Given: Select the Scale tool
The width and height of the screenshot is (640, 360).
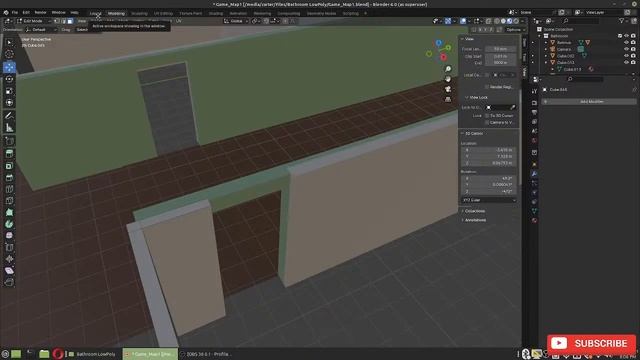Looking at the screenshot, I should (9, 91).
